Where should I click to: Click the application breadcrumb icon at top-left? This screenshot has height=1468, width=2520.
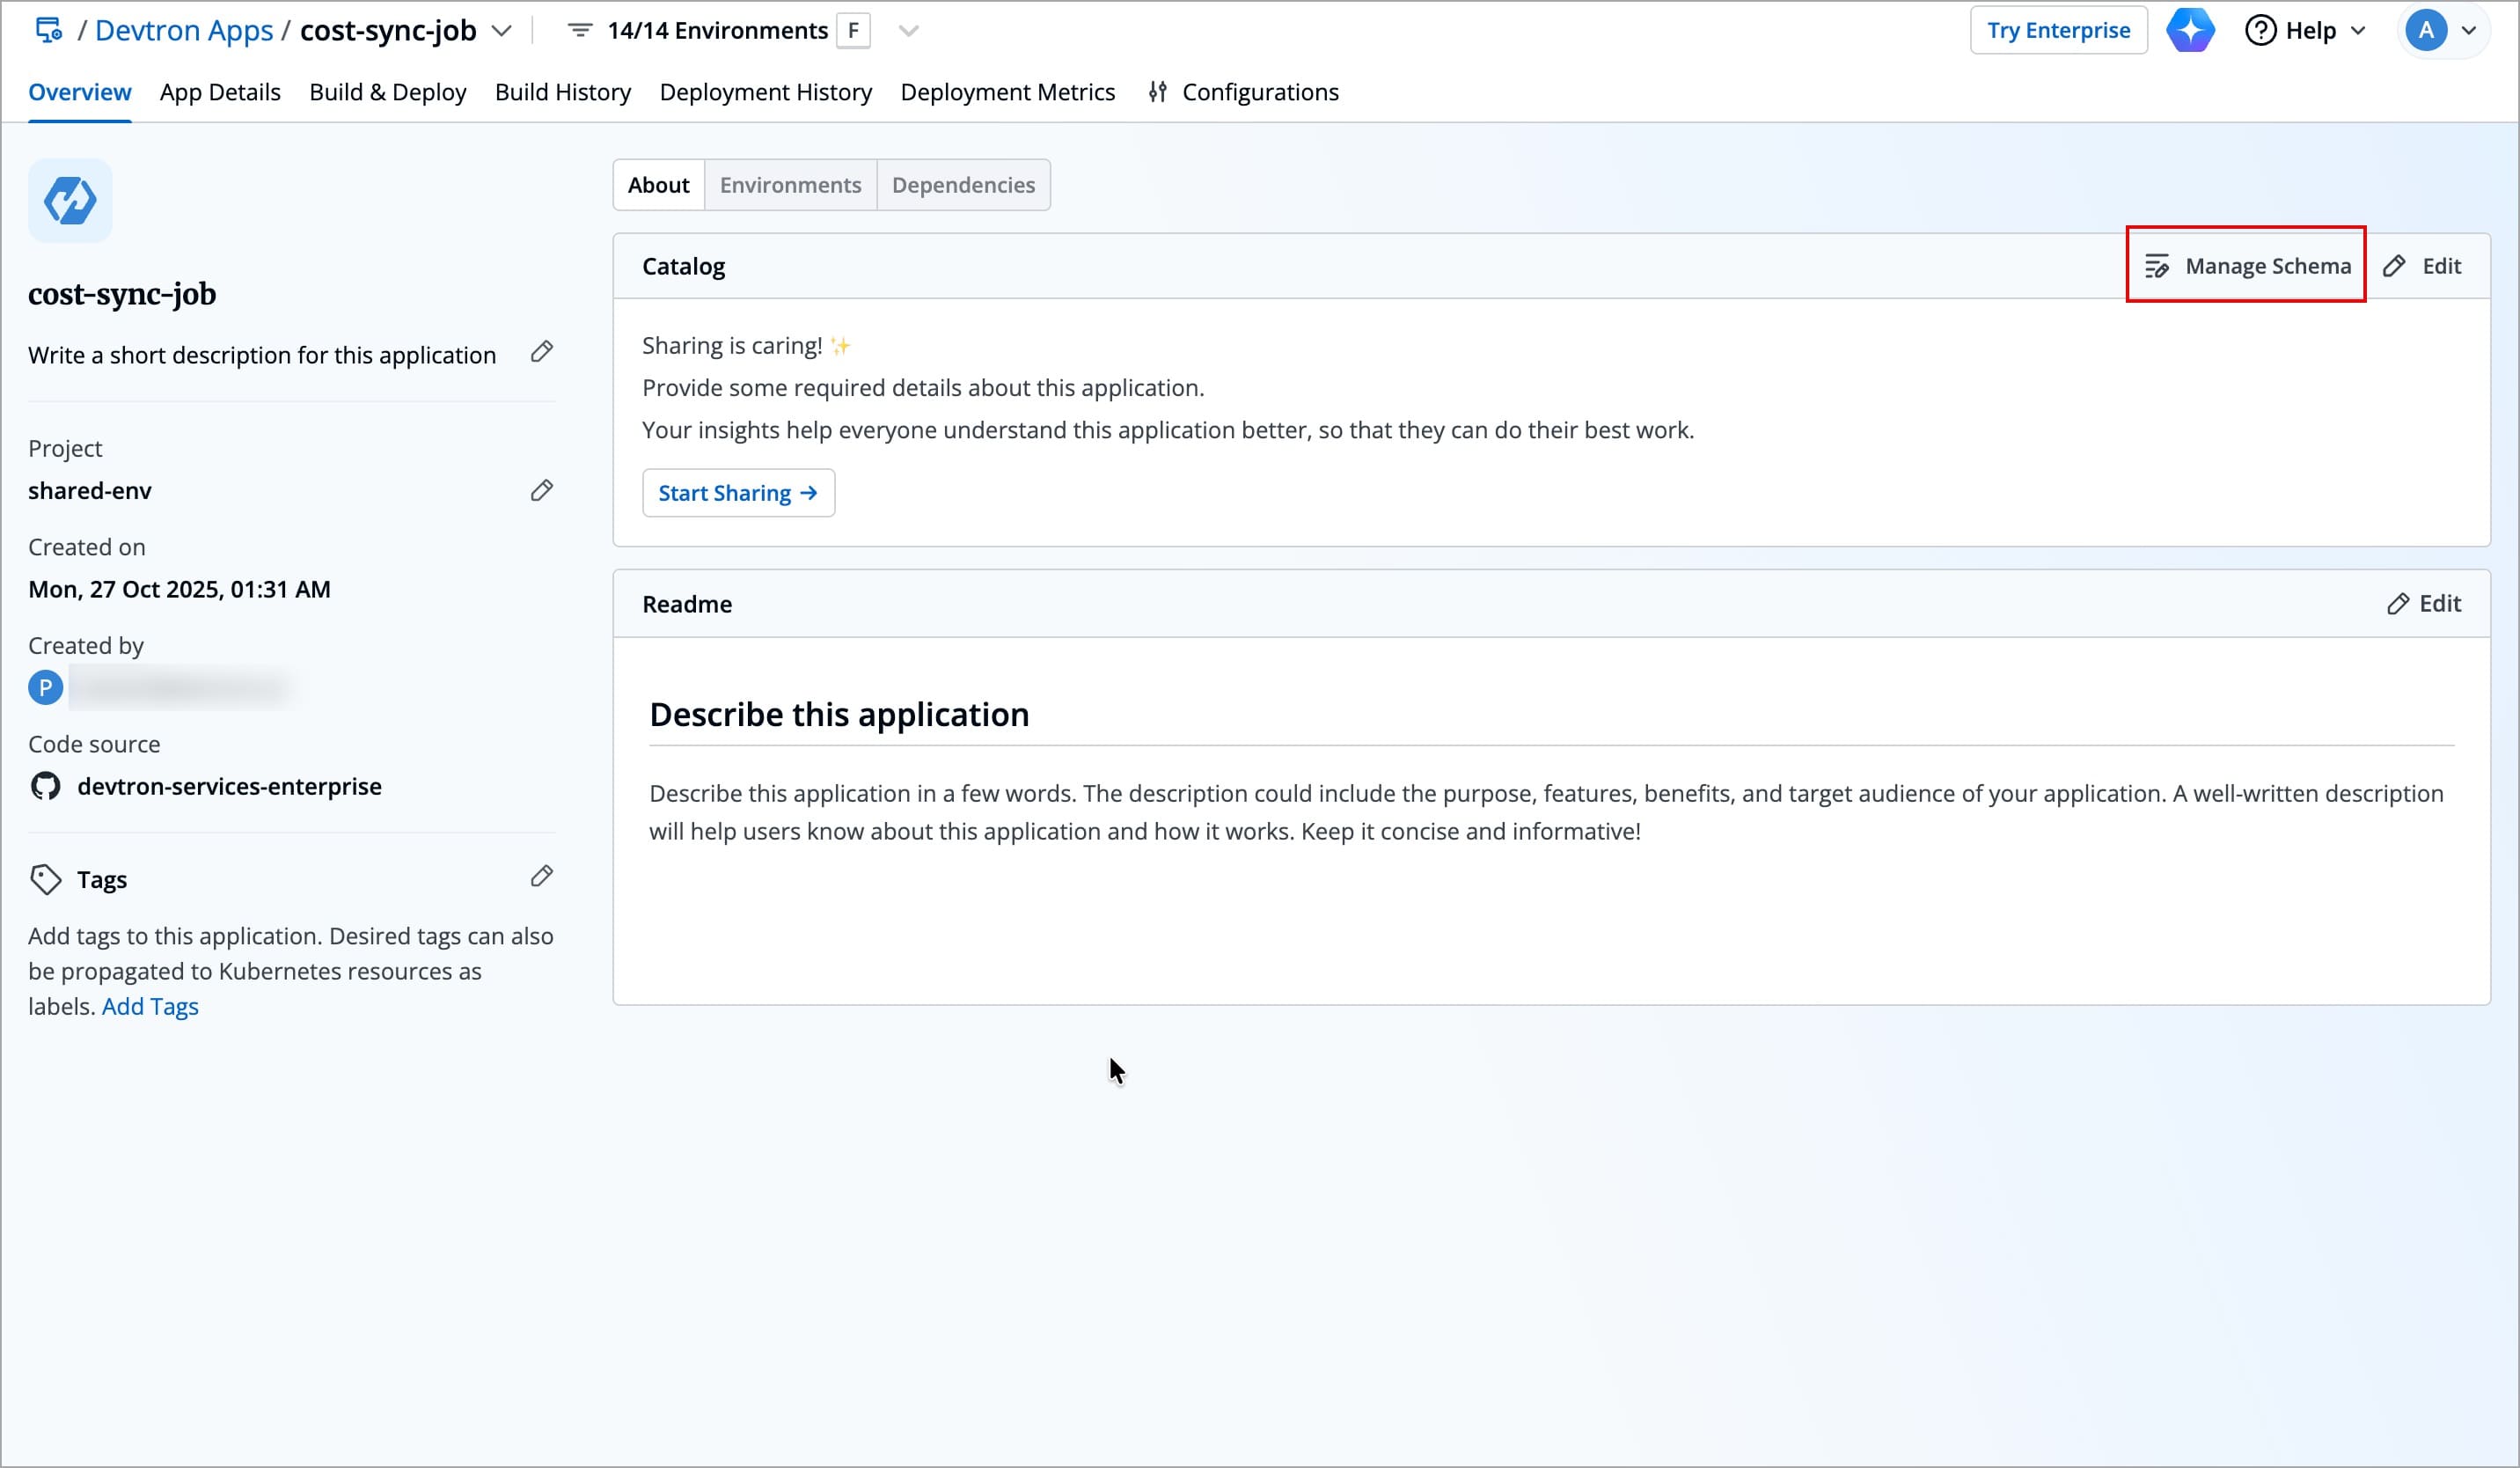(x=48, y=30)
